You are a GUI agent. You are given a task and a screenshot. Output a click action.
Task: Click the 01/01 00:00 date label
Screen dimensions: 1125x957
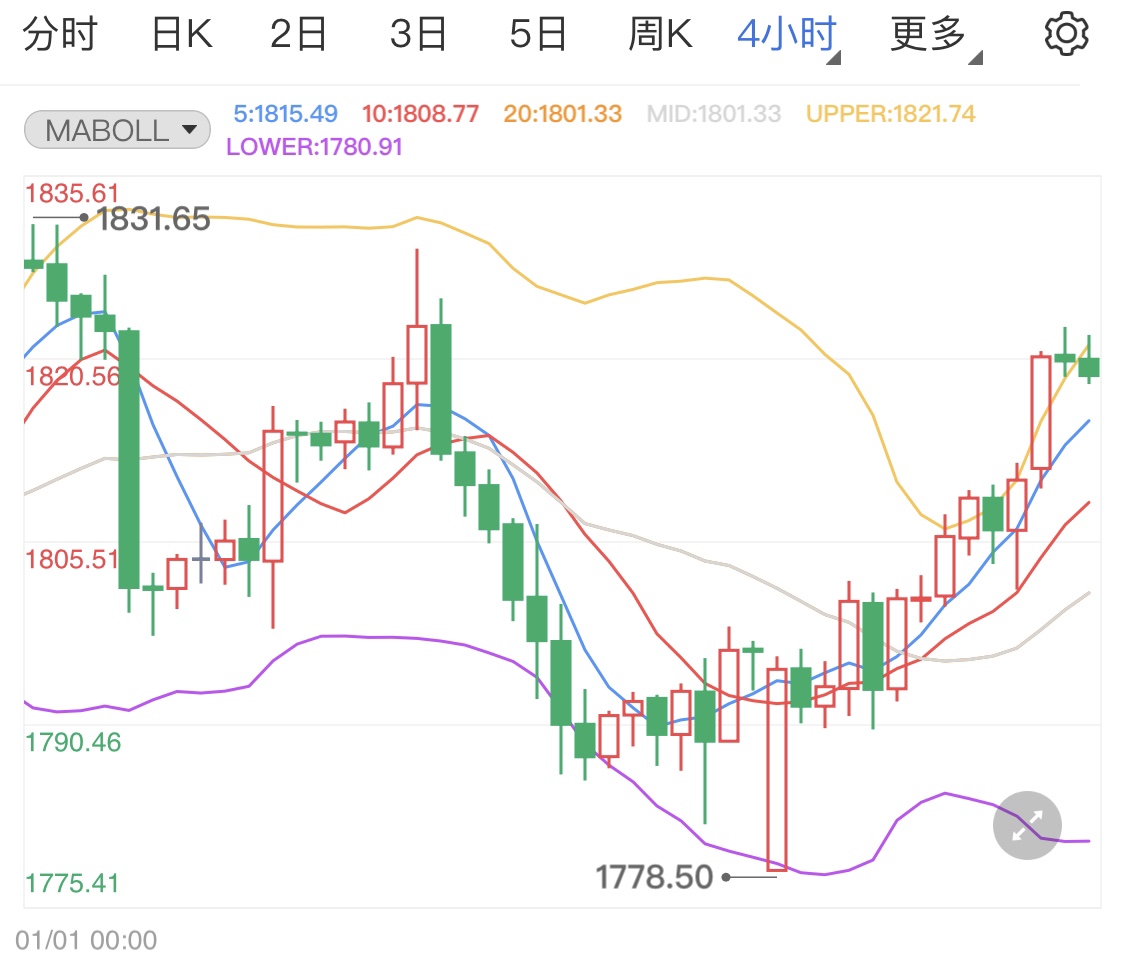click(x=86, y=940)
